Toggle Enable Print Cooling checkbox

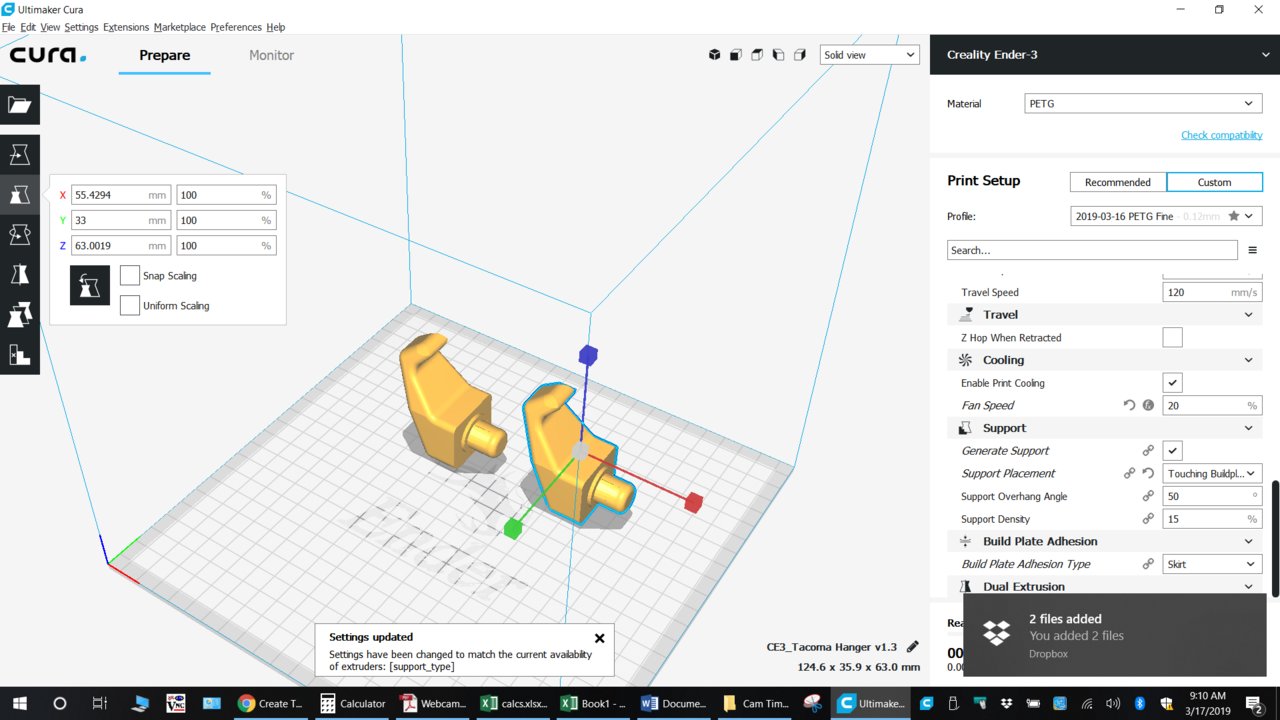[x=1172, y=383]
